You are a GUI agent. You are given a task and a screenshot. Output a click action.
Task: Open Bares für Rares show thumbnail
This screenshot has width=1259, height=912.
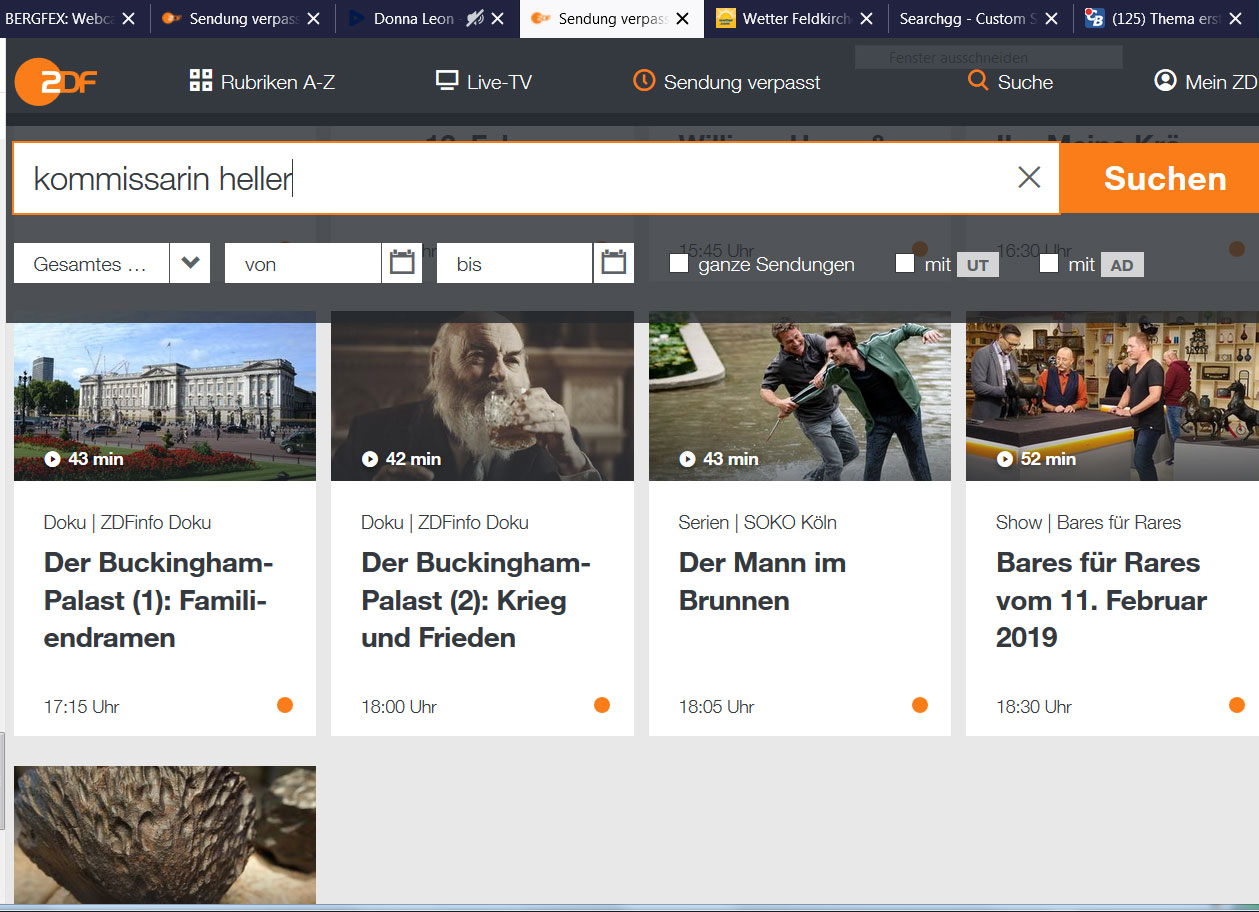tap(1112, 396)
